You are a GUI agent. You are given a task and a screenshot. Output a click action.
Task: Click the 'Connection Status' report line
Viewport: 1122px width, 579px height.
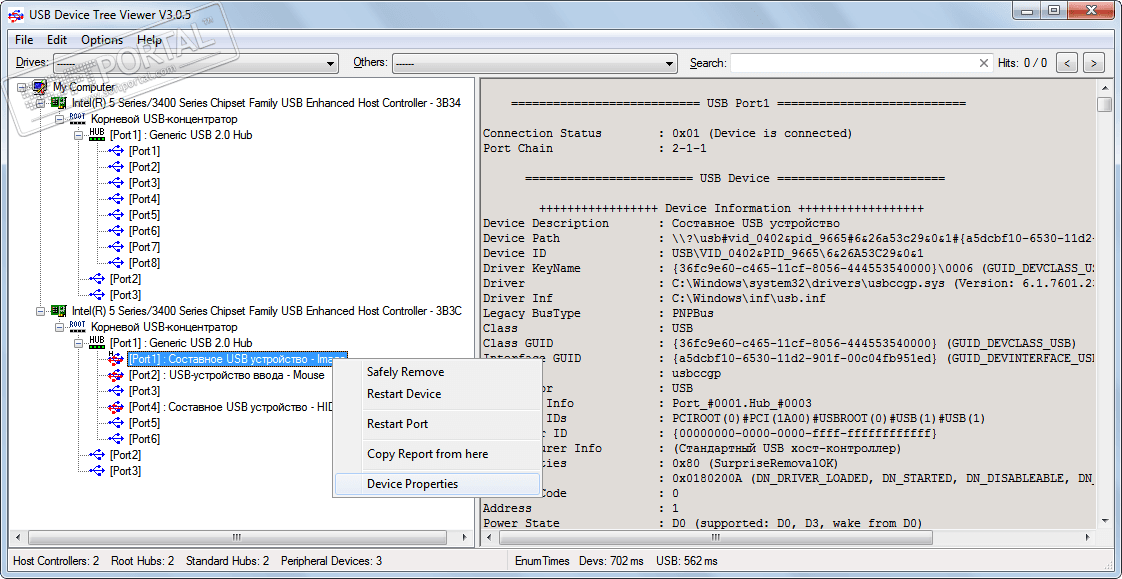coord(668,133)
